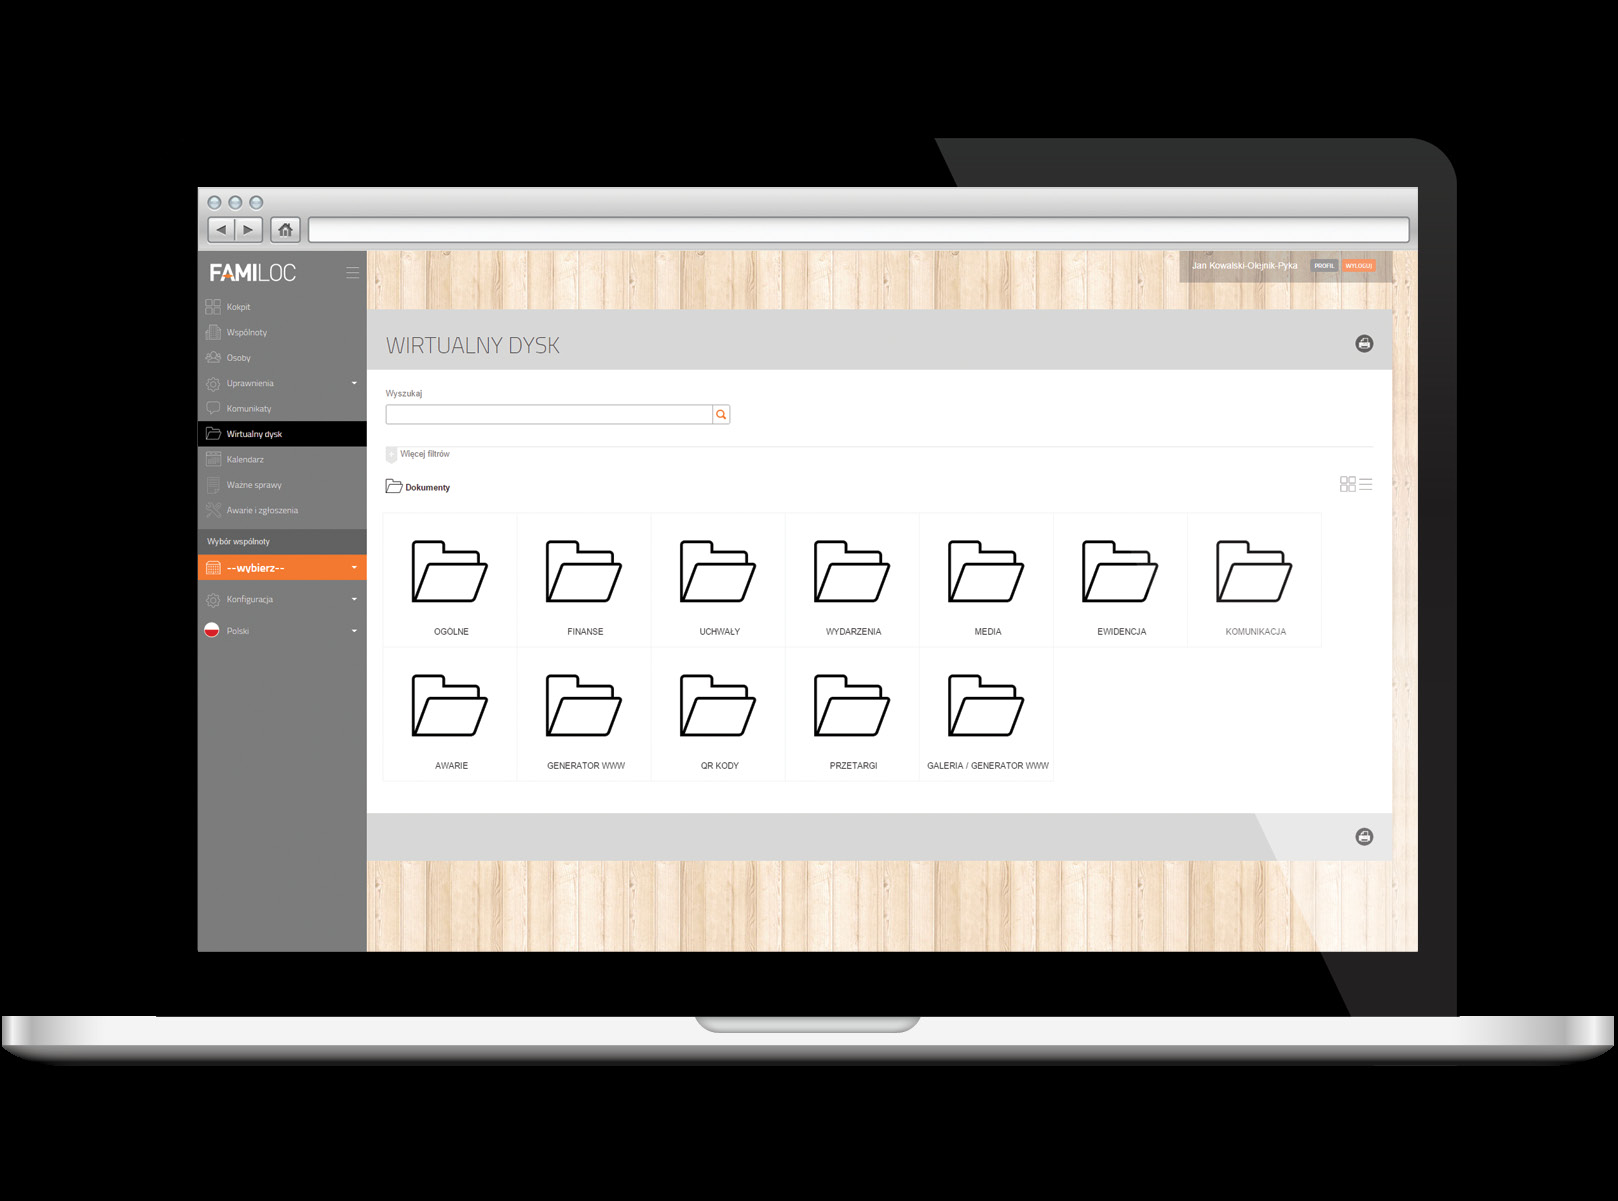The width and height of the screenshot is (1618, 1201).
Task: Open Wspólnoty in the sidebar
Action: pyautogui.click(x=282, y=332)
